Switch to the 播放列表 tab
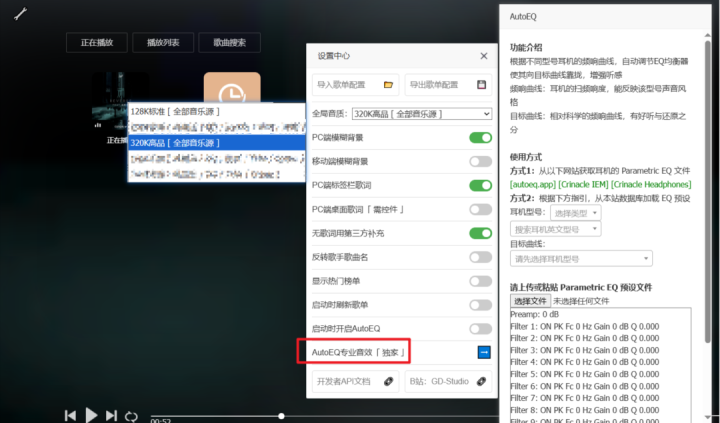The height and width of the screenshot is (423, 720). pyautogui.click(x=163, y=43)
